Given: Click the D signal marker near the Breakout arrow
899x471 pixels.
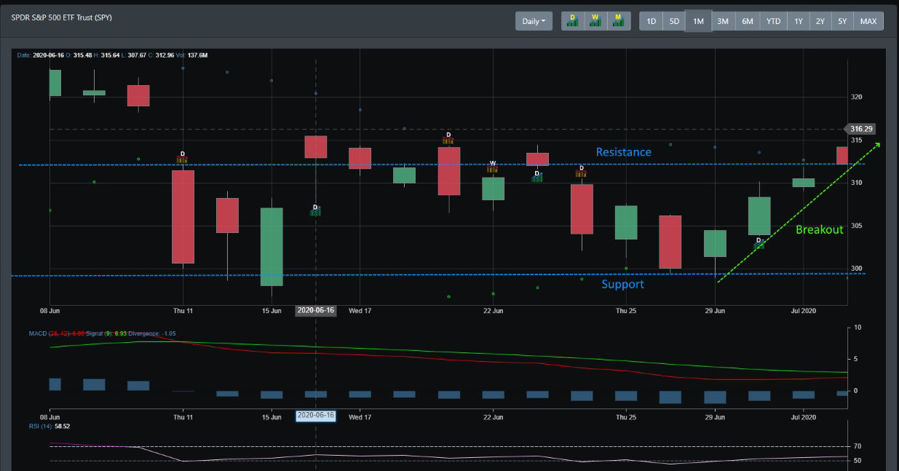Looking at the screenshot, I should pos(759,243).
